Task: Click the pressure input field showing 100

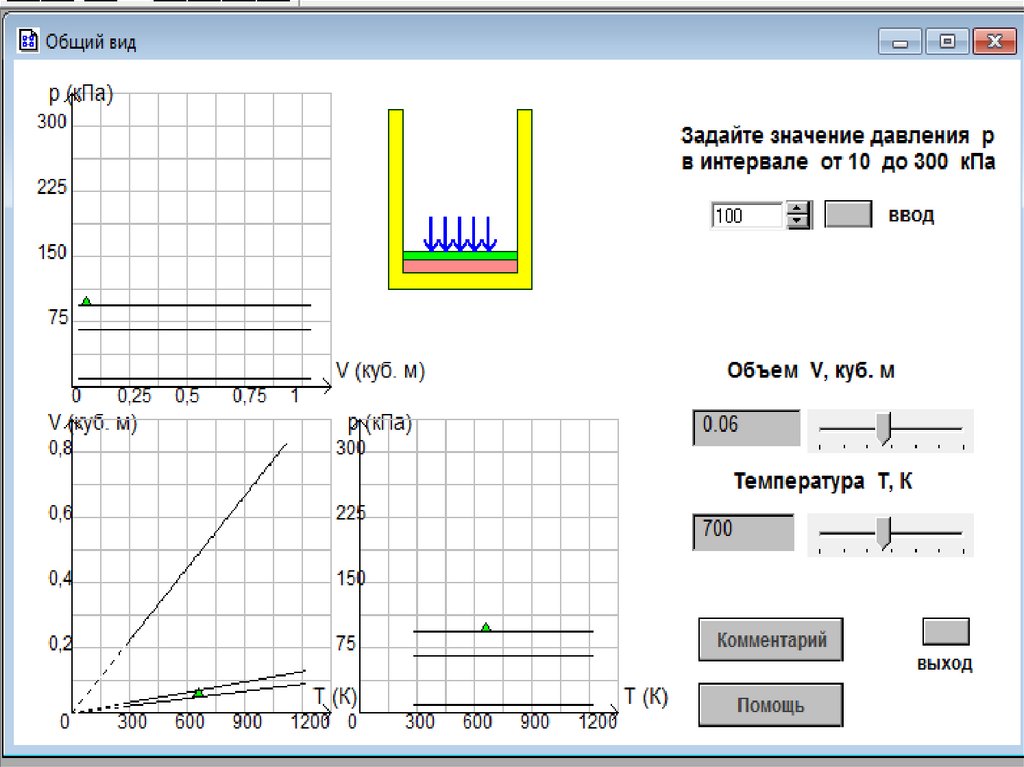Action: pyautogui.click(x=746, y=215)
